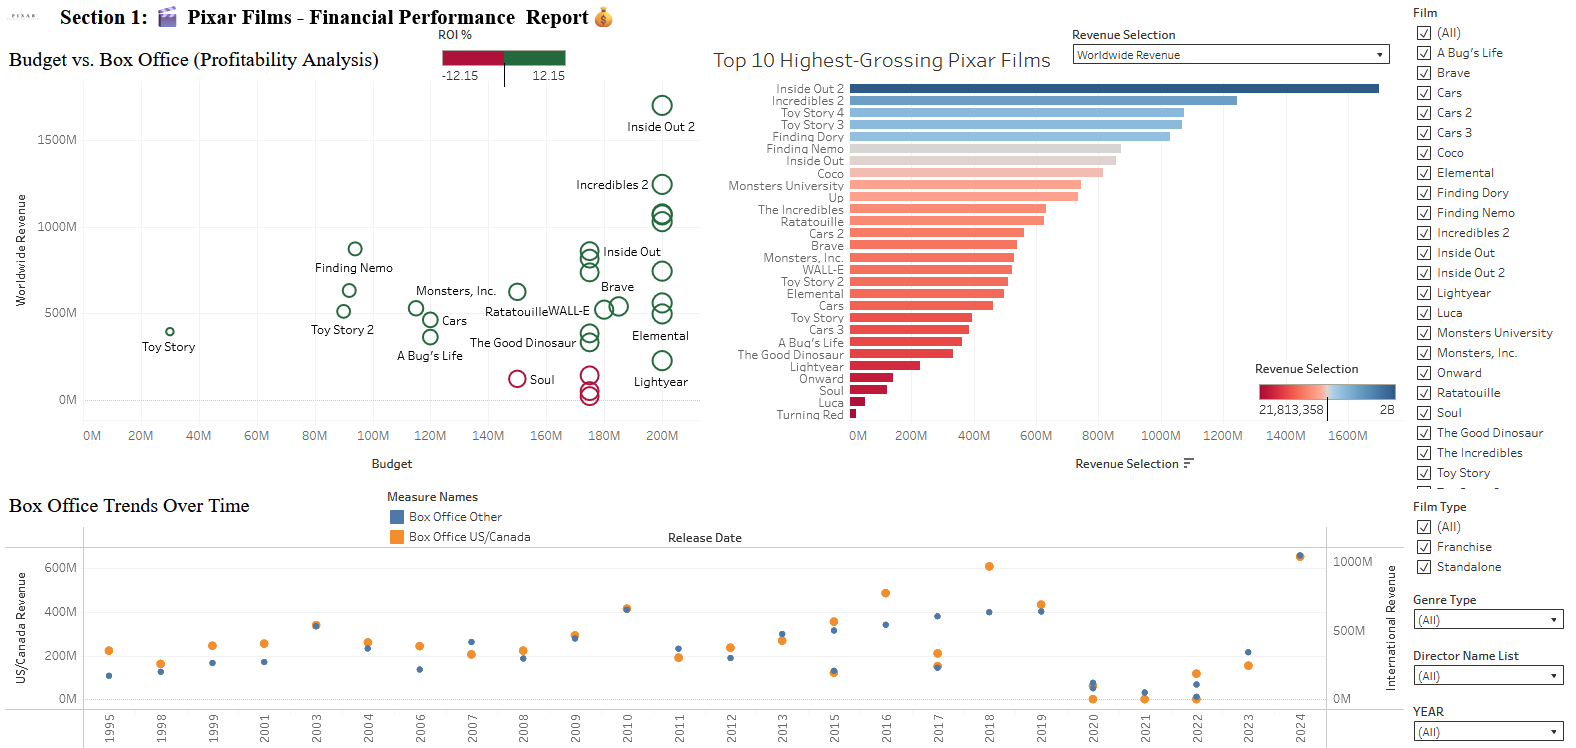
Task: Click the 2B maximum value on revenue legend
Action: click(1387, 410)
